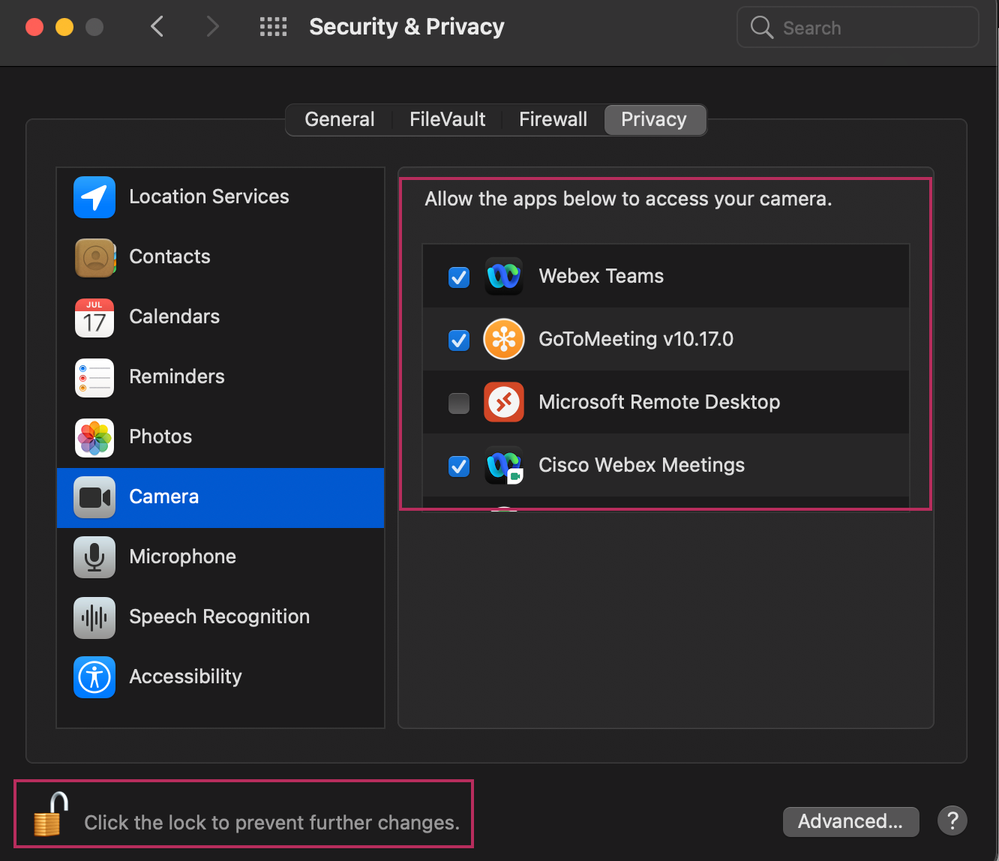The height and width of the screenshot is (861, 999).
Task: Select Photos in the privacy list
Action: [x=220, y=437]
